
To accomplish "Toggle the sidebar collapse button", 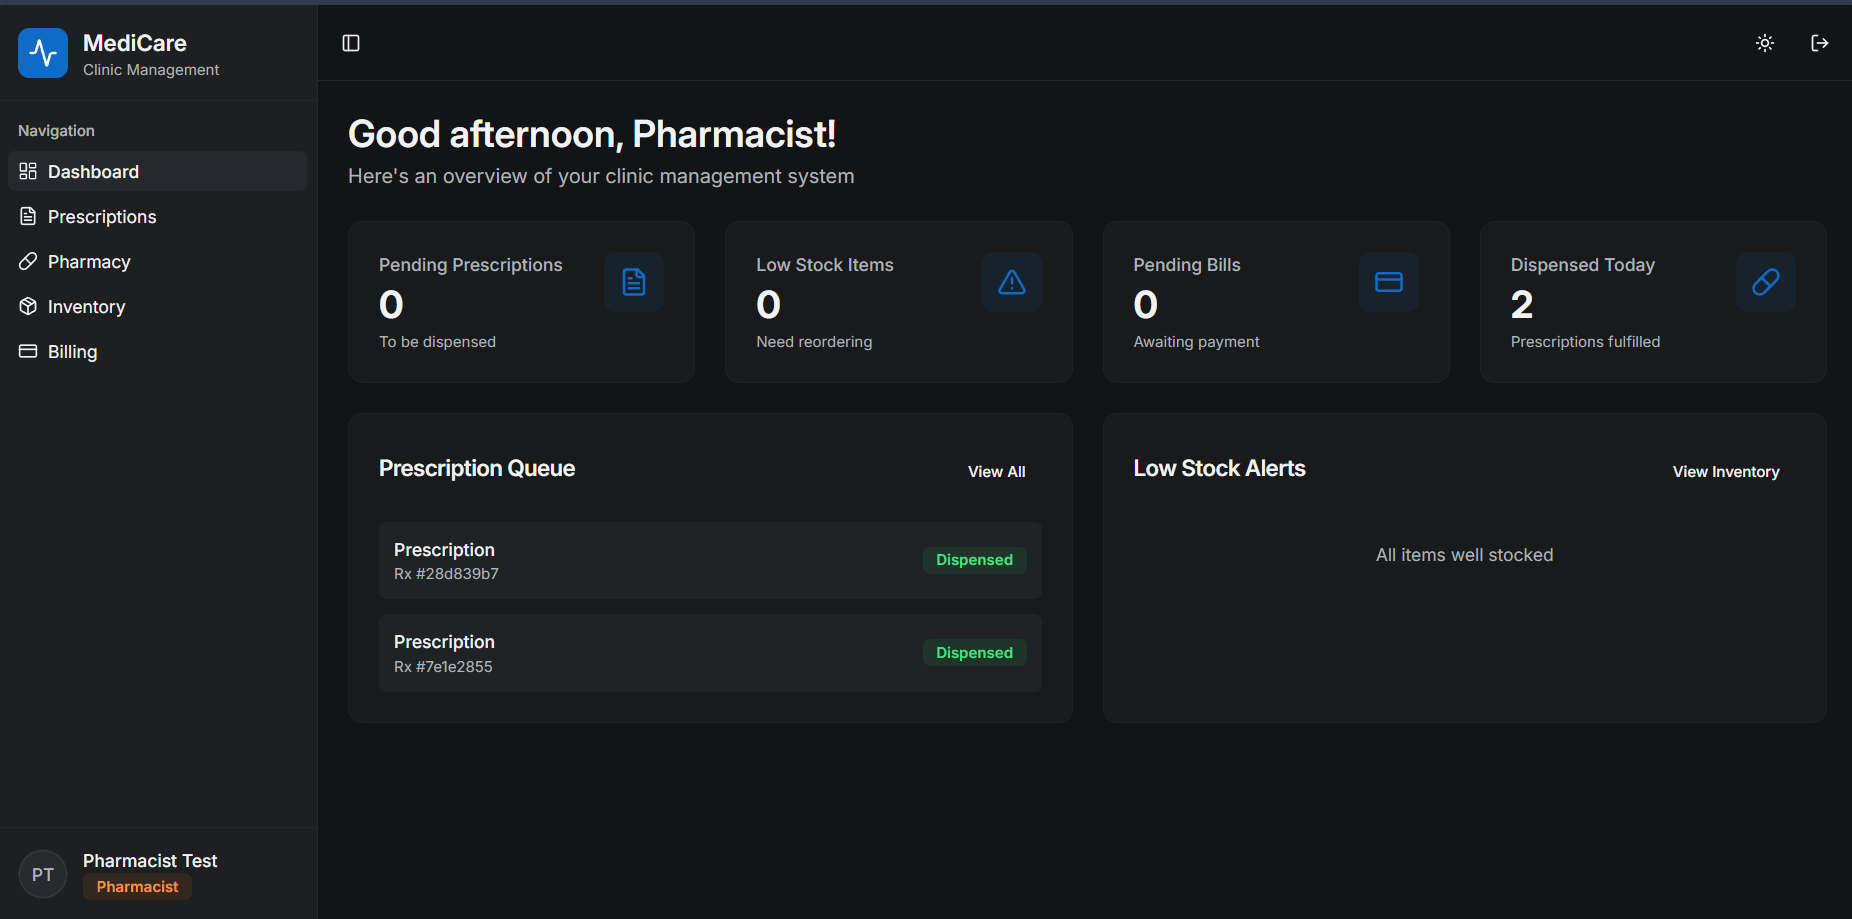I will 351,43.
